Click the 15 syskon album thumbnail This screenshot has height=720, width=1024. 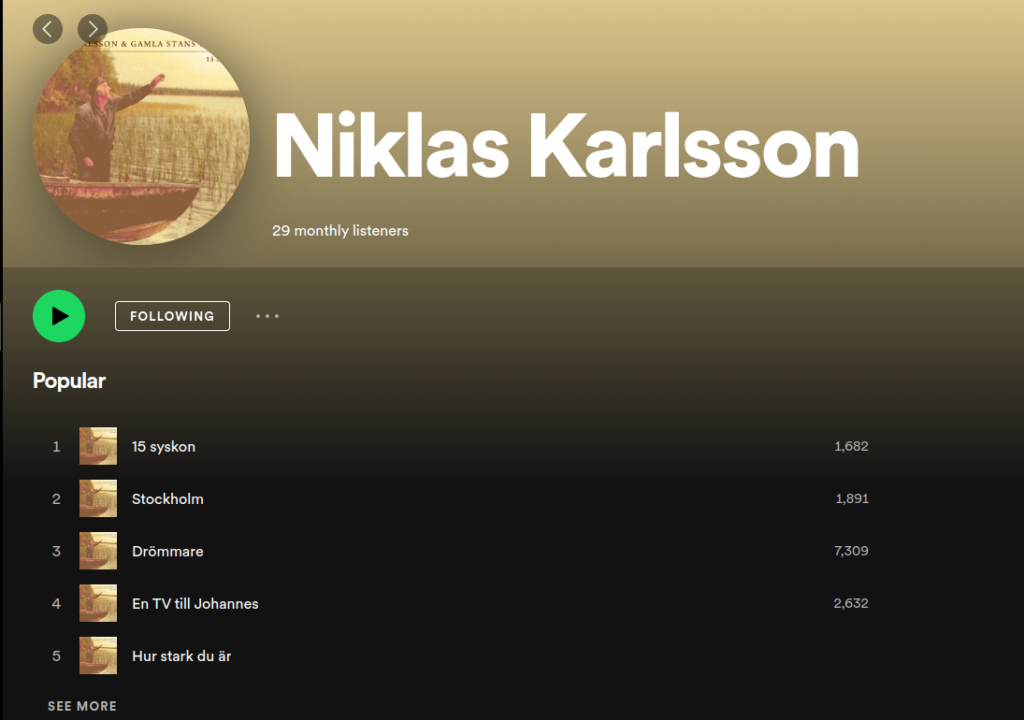point(98,446)
